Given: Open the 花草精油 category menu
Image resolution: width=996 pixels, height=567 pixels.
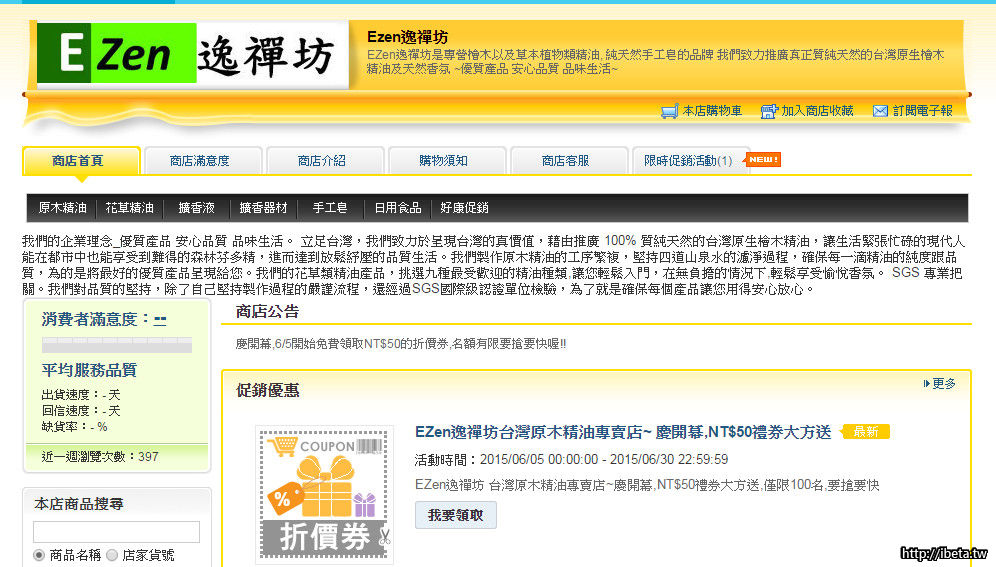Looking at the screenshot, I should click(129, 208).
